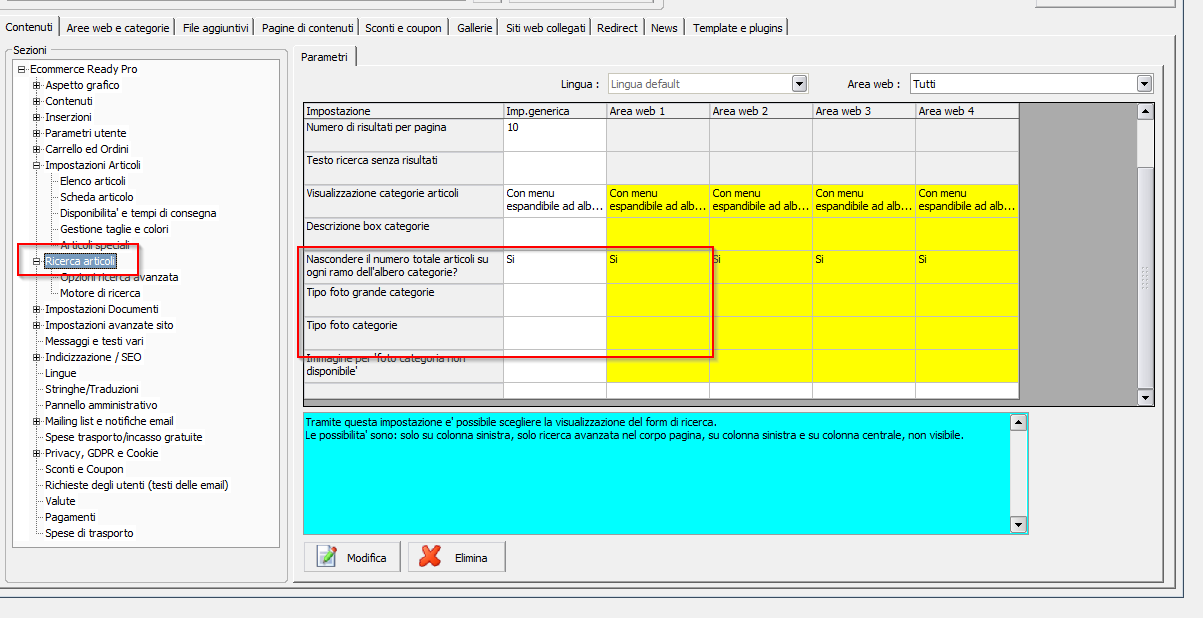The width and height of the screenshot is (1203, 618).
Task: Open the Template e plugins tab
Action: [x=738, y=28]
